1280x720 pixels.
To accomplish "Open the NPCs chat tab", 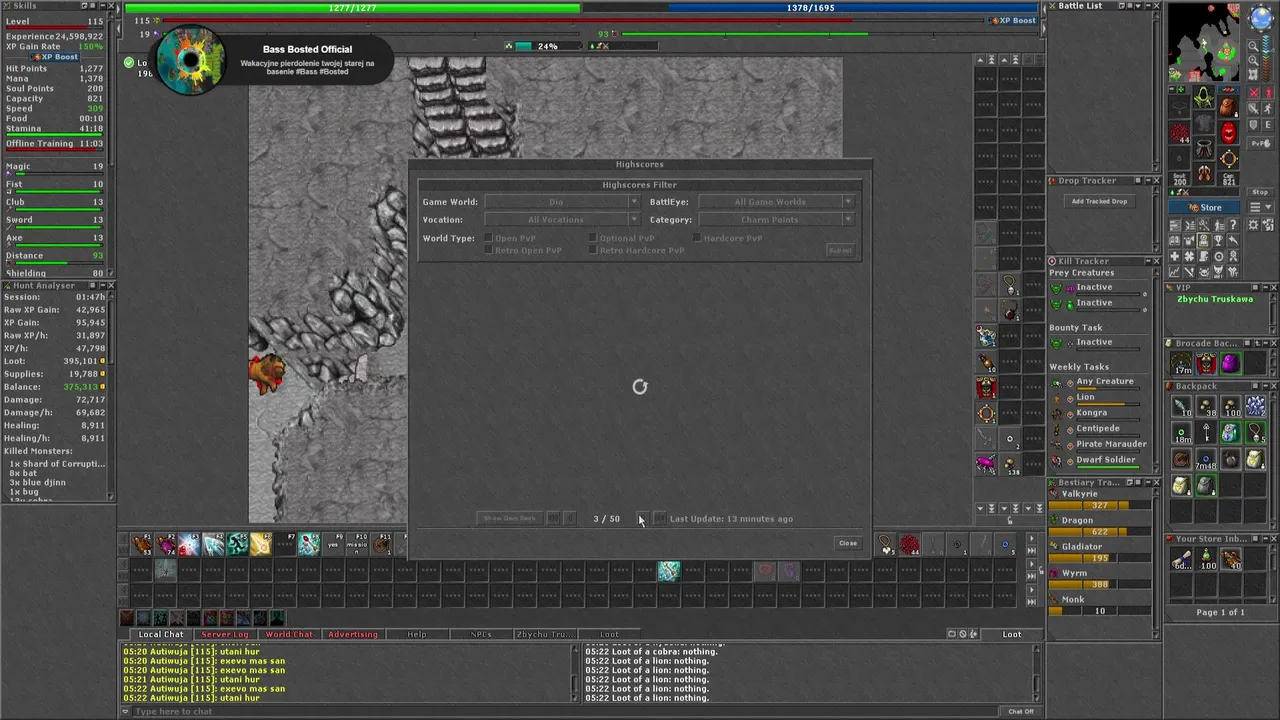I will click(481, 634).
